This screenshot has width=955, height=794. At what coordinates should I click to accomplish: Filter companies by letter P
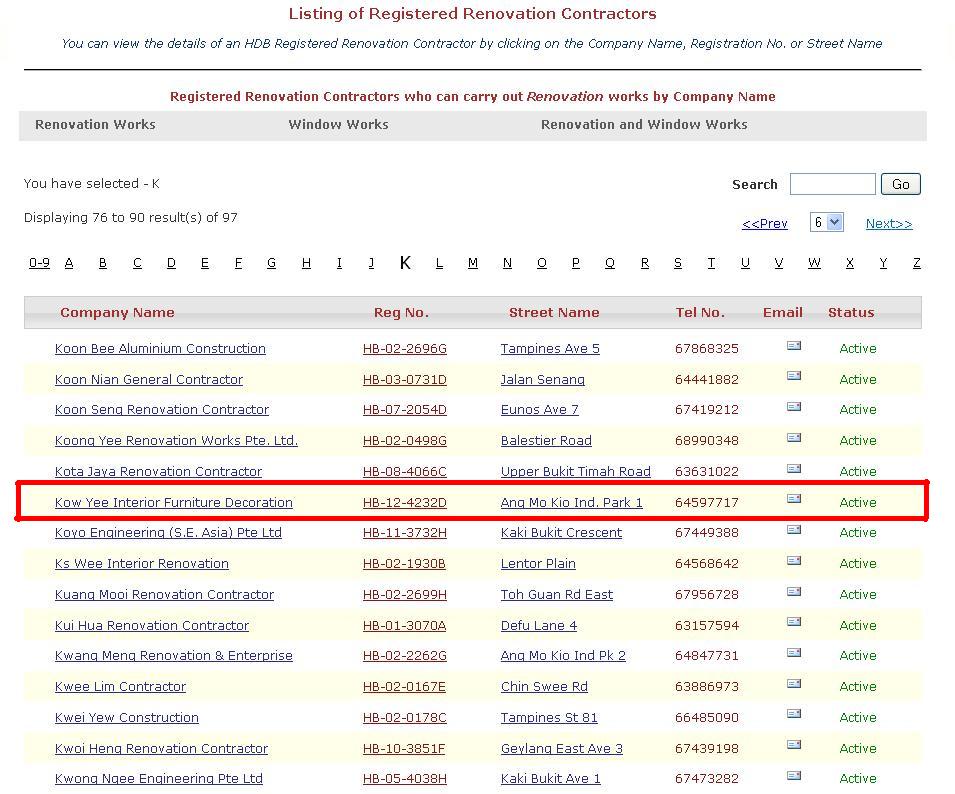coord(576,263)
